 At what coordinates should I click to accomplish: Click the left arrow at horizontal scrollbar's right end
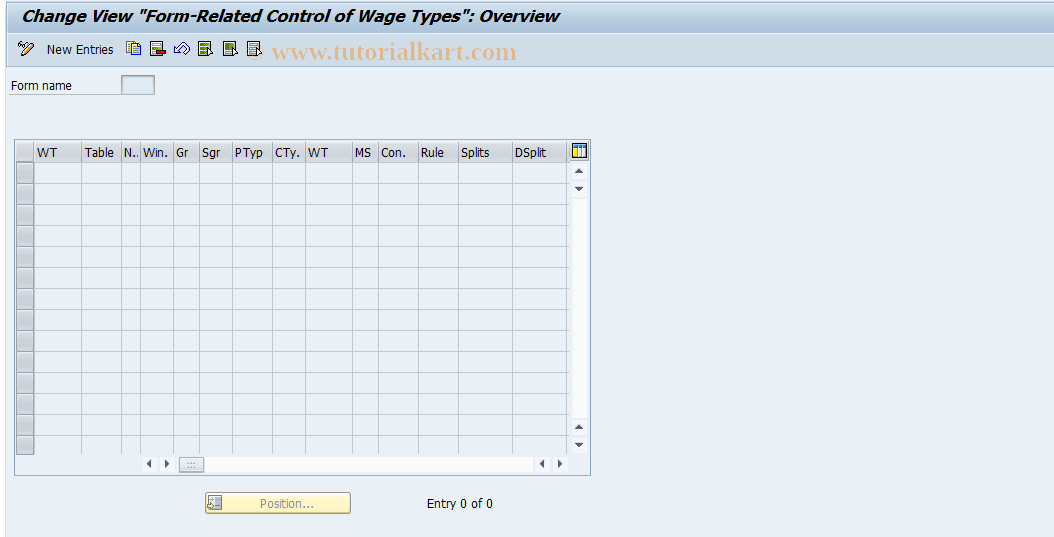[x=542, y=464]
